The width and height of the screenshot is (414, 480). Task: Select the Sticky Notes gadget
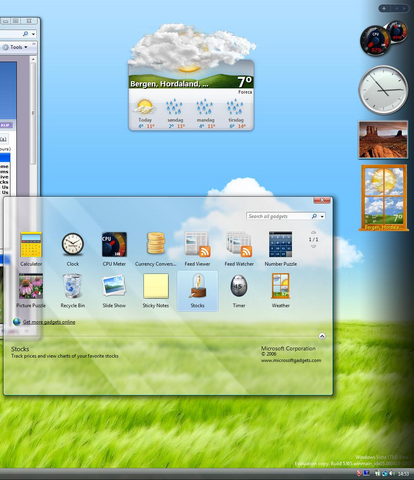click(x=156, y=290)
